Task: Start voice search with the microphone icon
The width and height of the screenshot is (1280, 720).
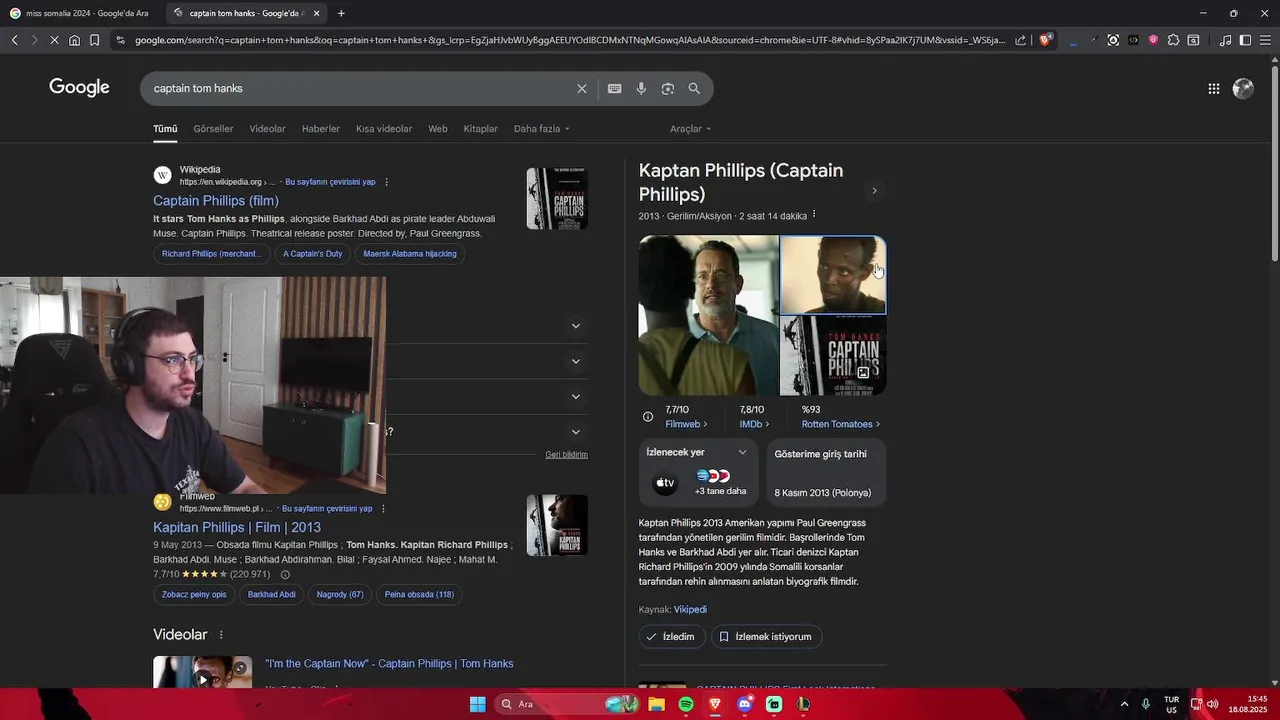Action: click(641, 88)
